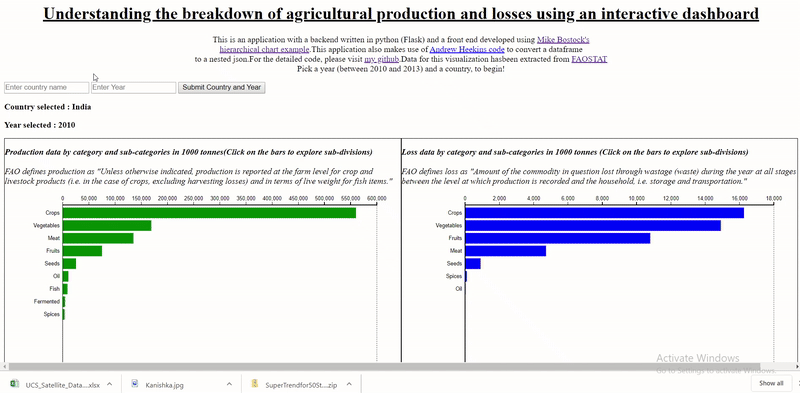The image size is (800, 393).
Task: Click the Oil label in loss chart
Action: tap(459, 289)
